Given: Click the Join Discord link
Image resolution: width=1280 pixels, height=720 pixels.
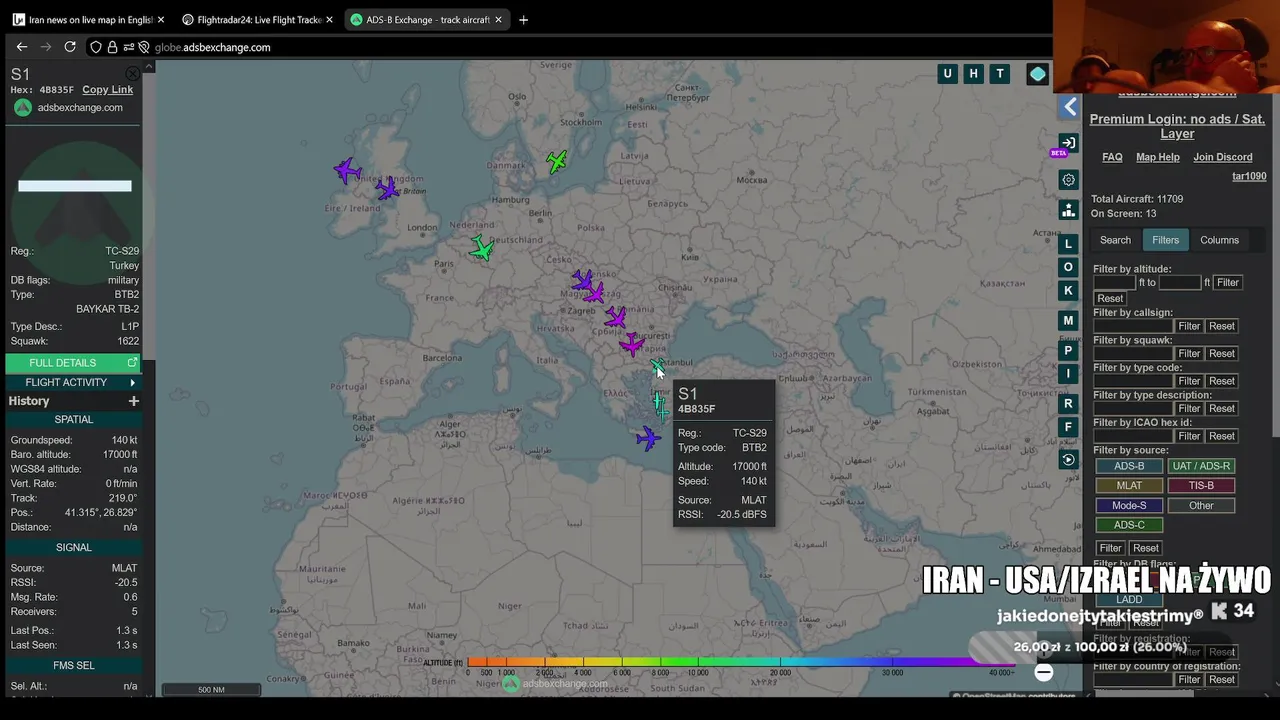Looking at the screenshot, I should tap(1223, 157).
